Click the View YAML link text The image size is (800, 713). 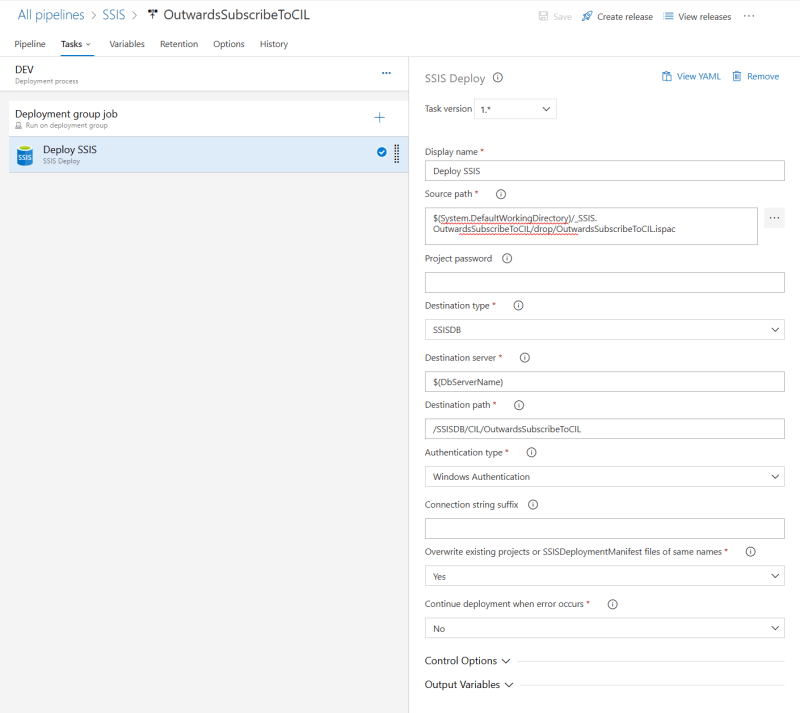pos(698,77)
